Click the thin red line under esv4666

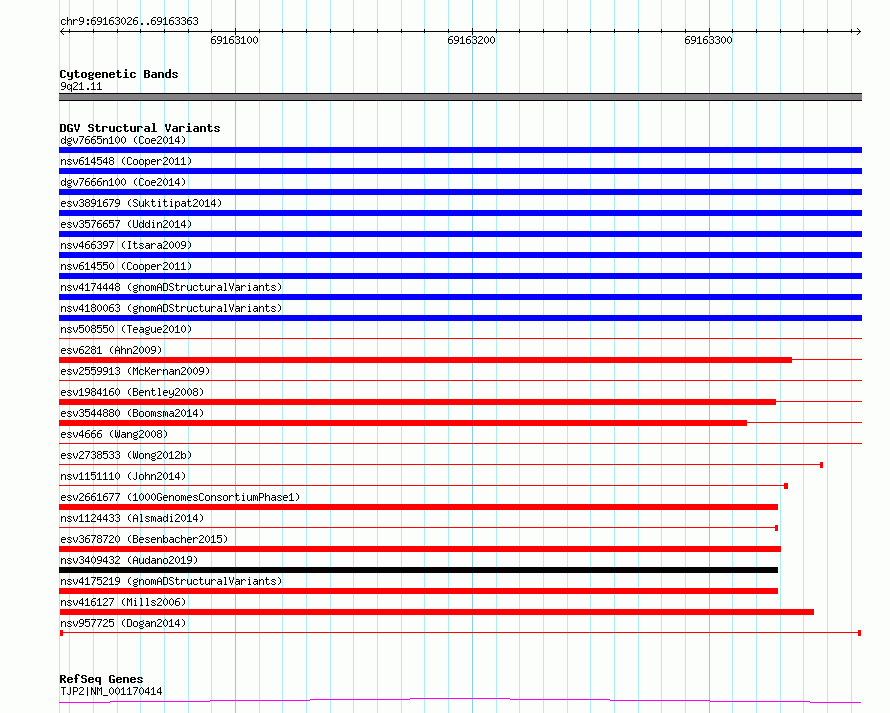point(460,444)
